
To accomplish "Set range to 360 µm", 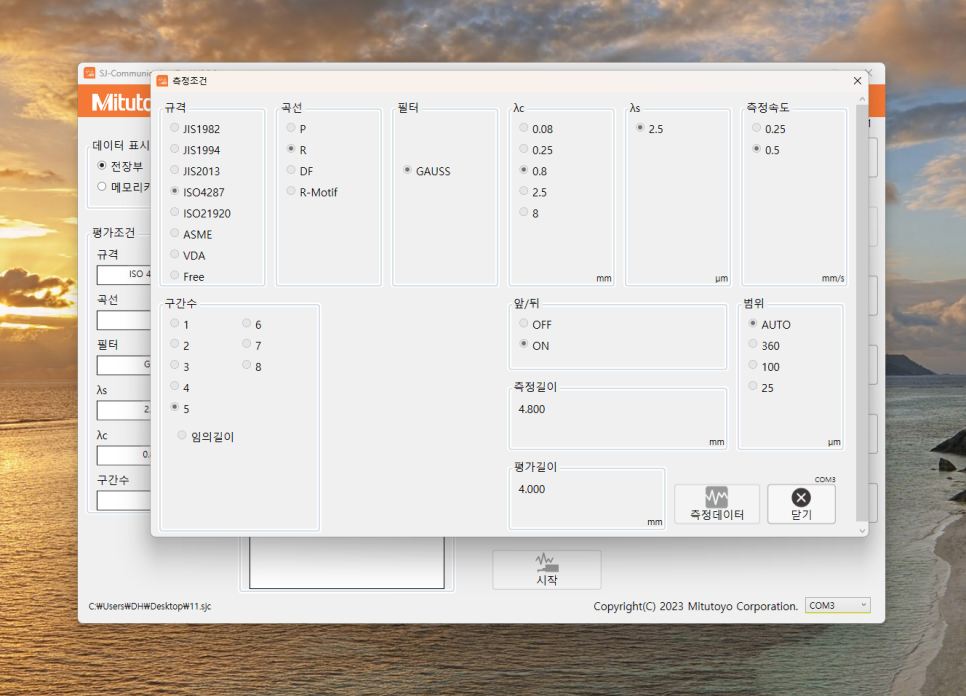I will 753,346.
